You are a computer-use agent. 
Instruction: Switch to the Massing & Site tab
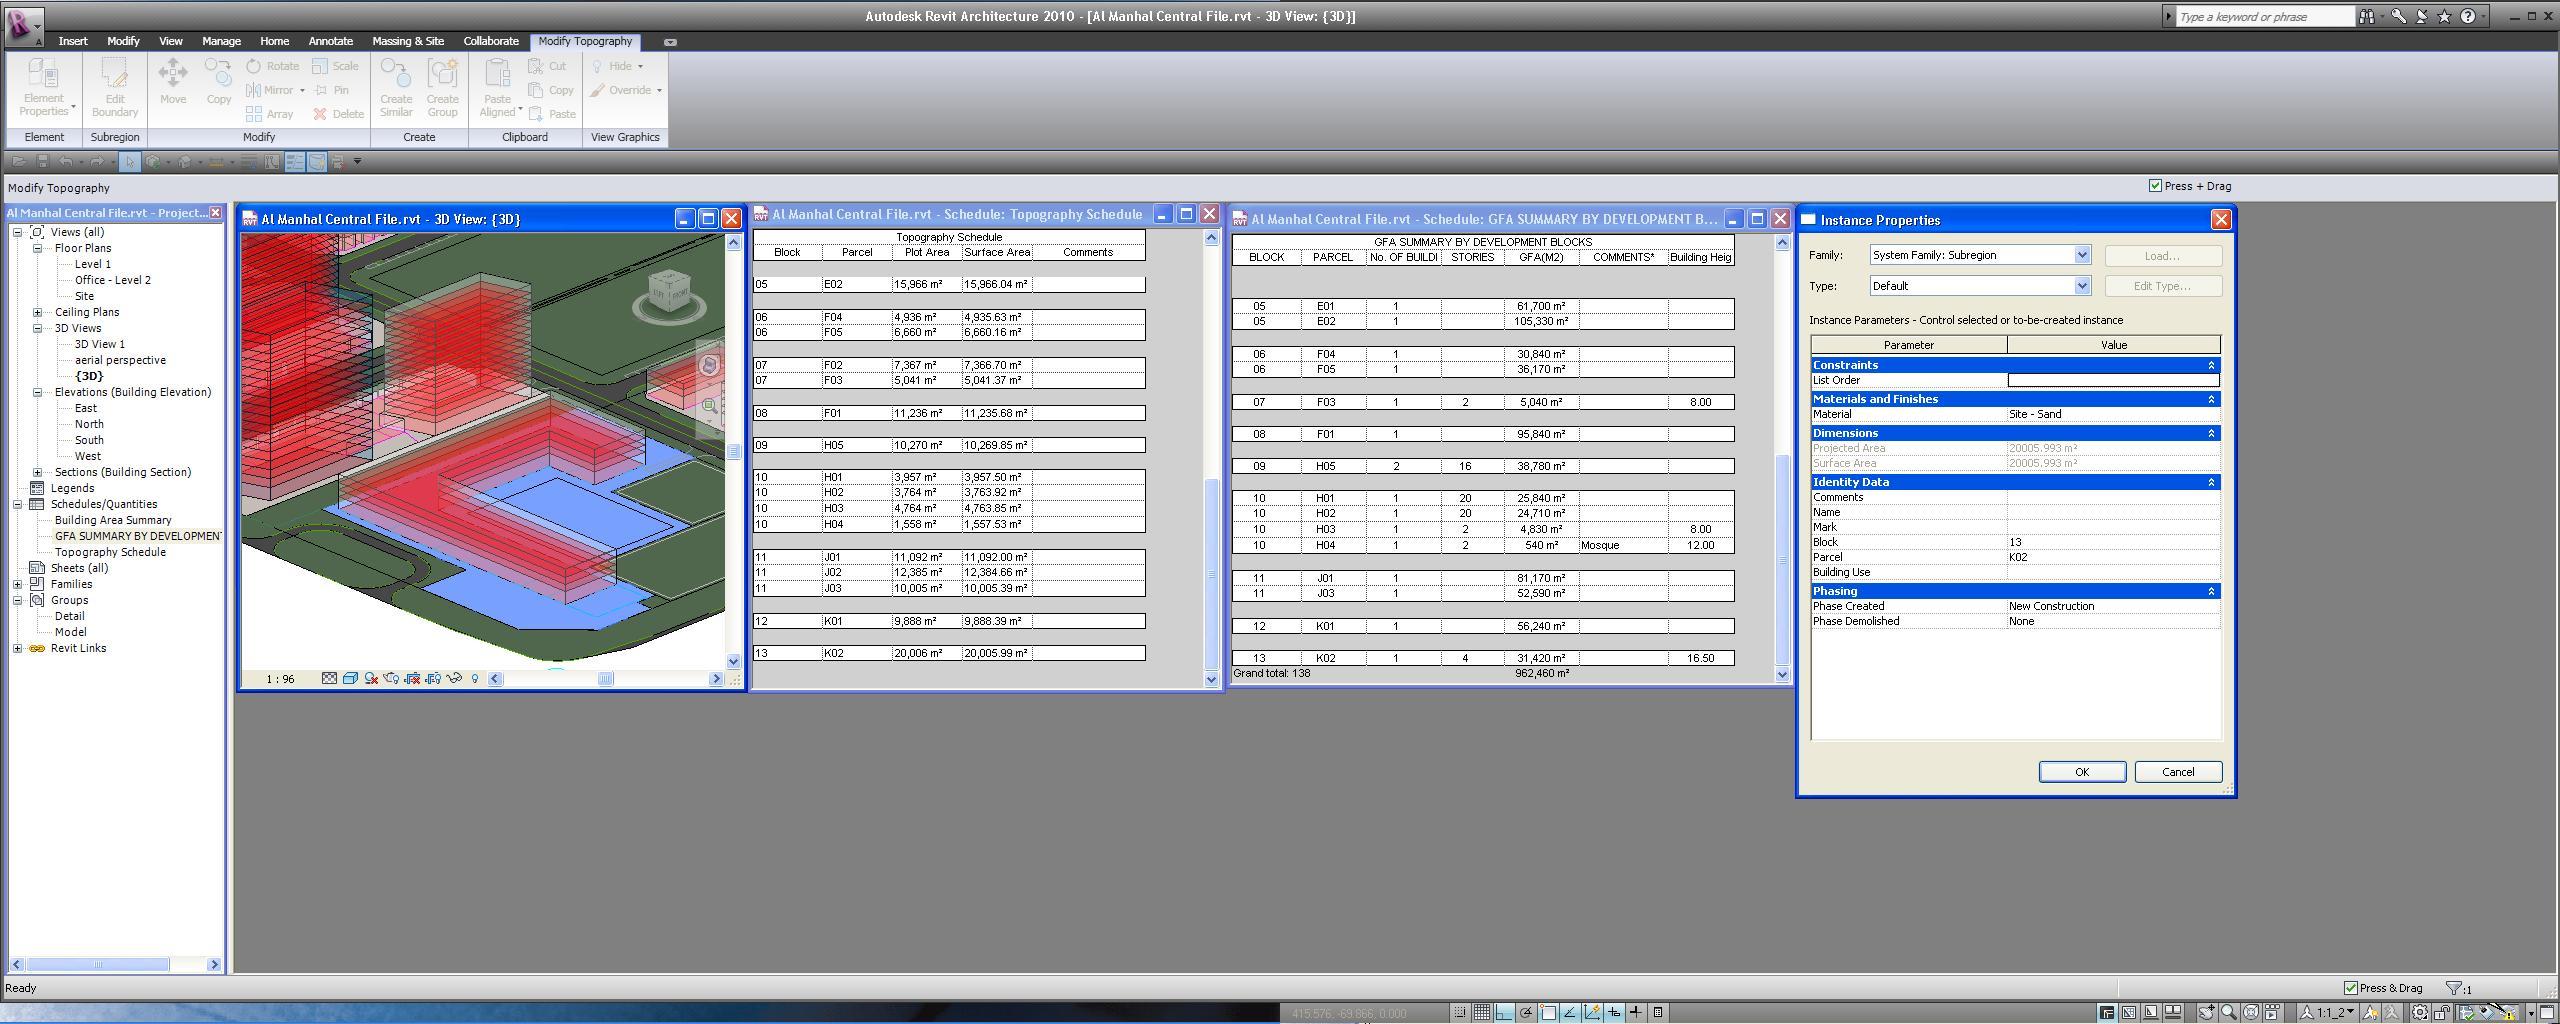408,41
